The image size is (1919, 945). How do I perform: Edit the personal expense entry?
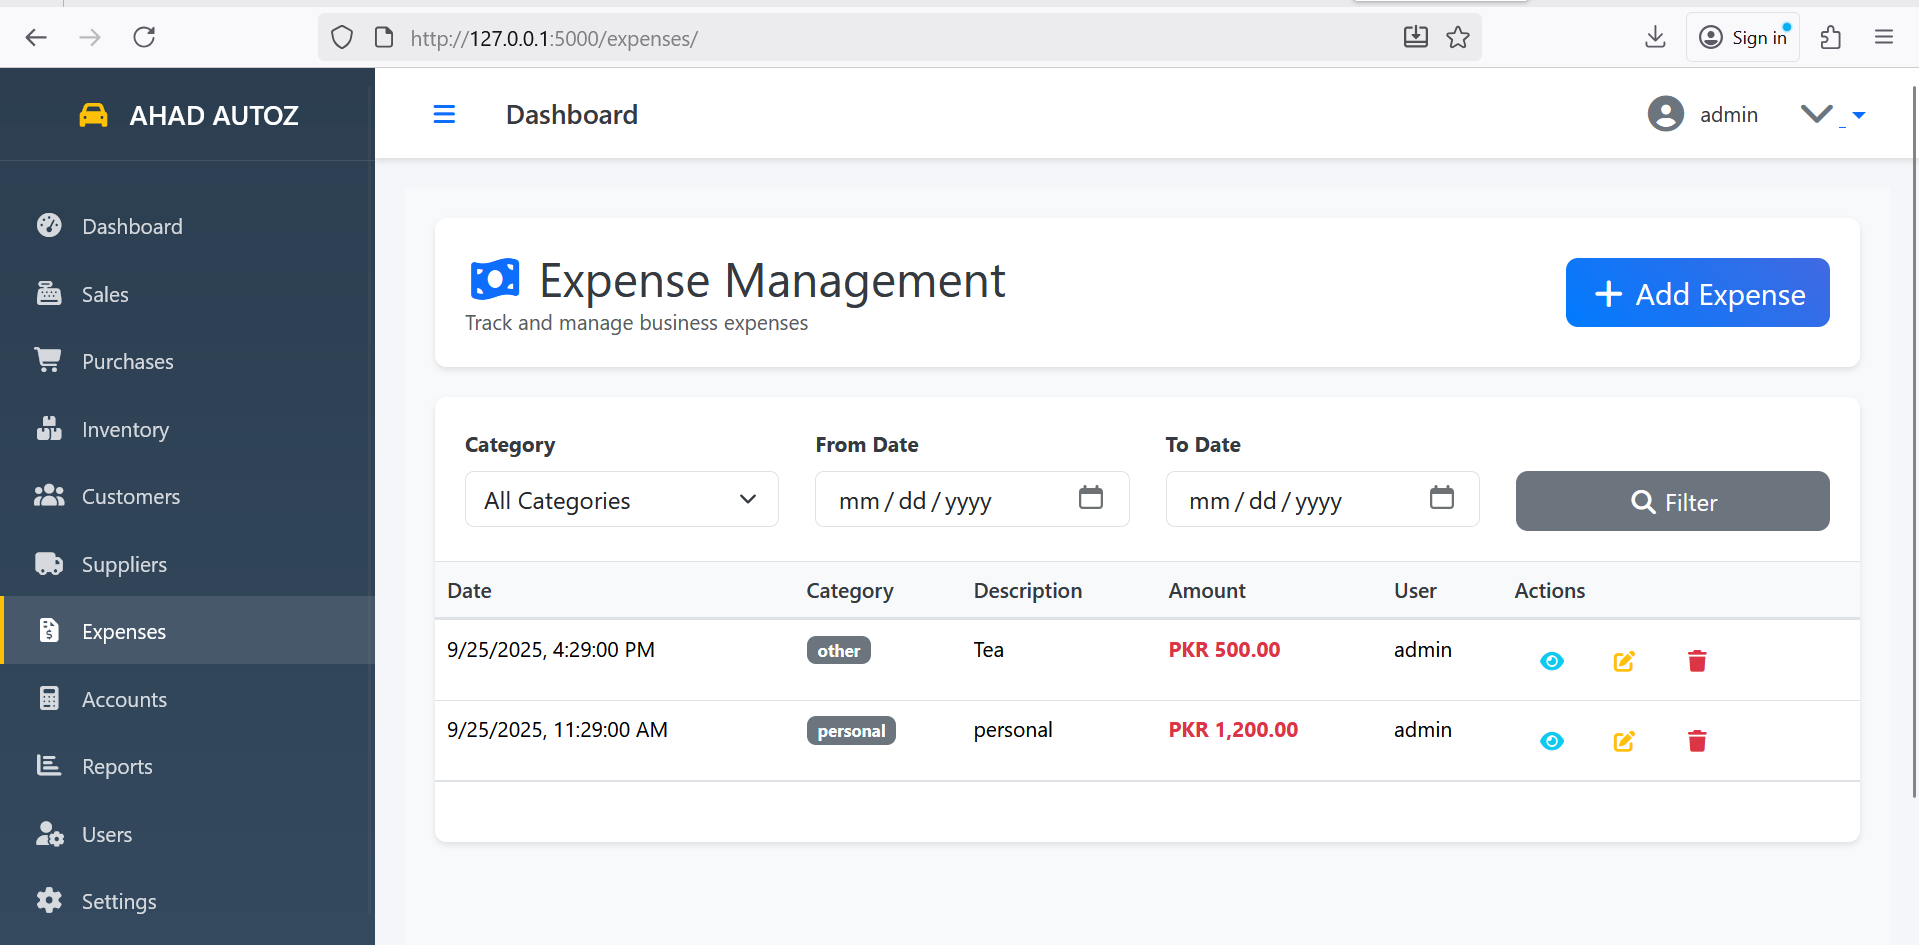click(x=1623, y=741)
